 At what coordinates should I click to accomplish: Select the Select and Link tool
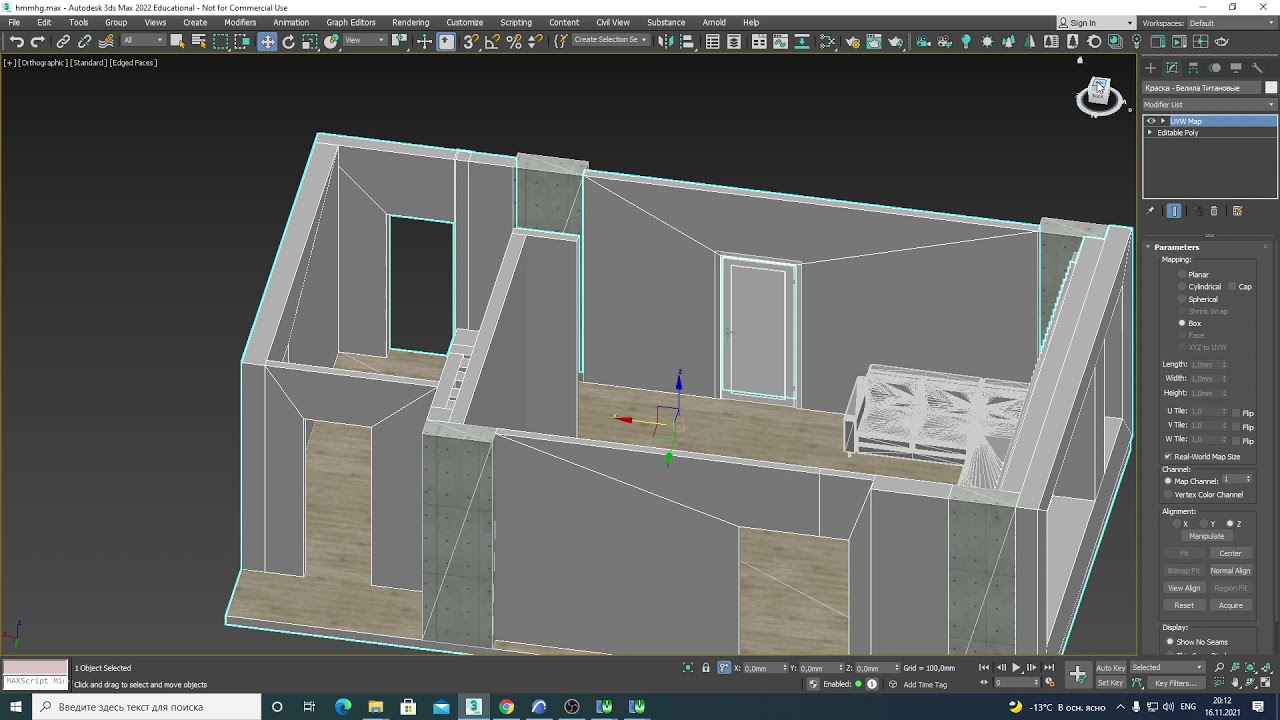click(63, 41)
